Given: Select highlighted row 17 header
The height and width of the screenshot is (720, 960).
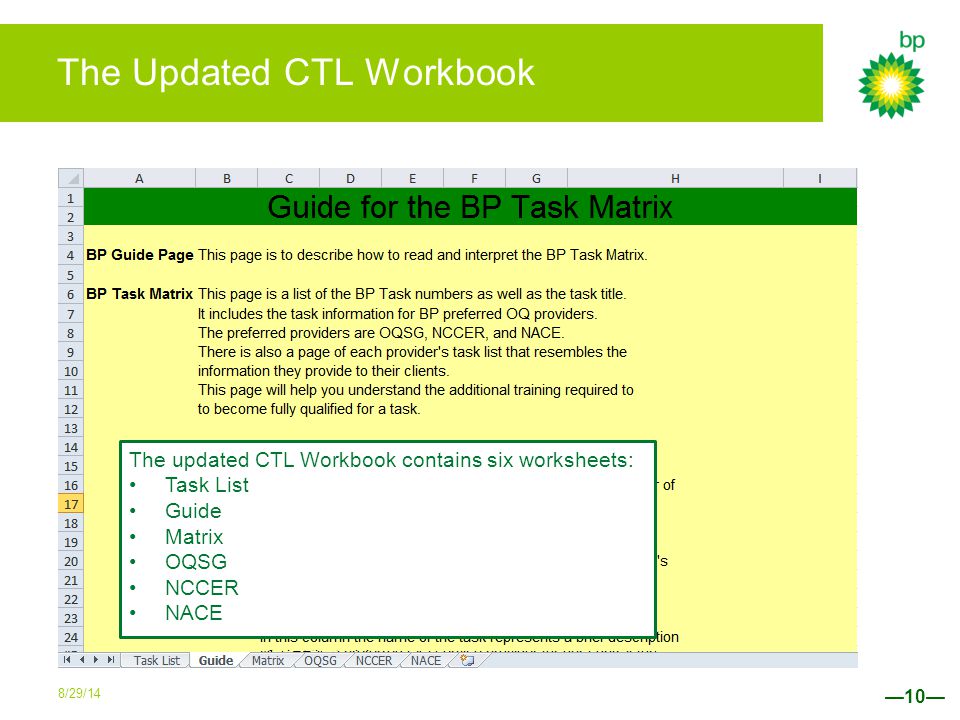Looking at the screenshot, I should coord(71,504).
